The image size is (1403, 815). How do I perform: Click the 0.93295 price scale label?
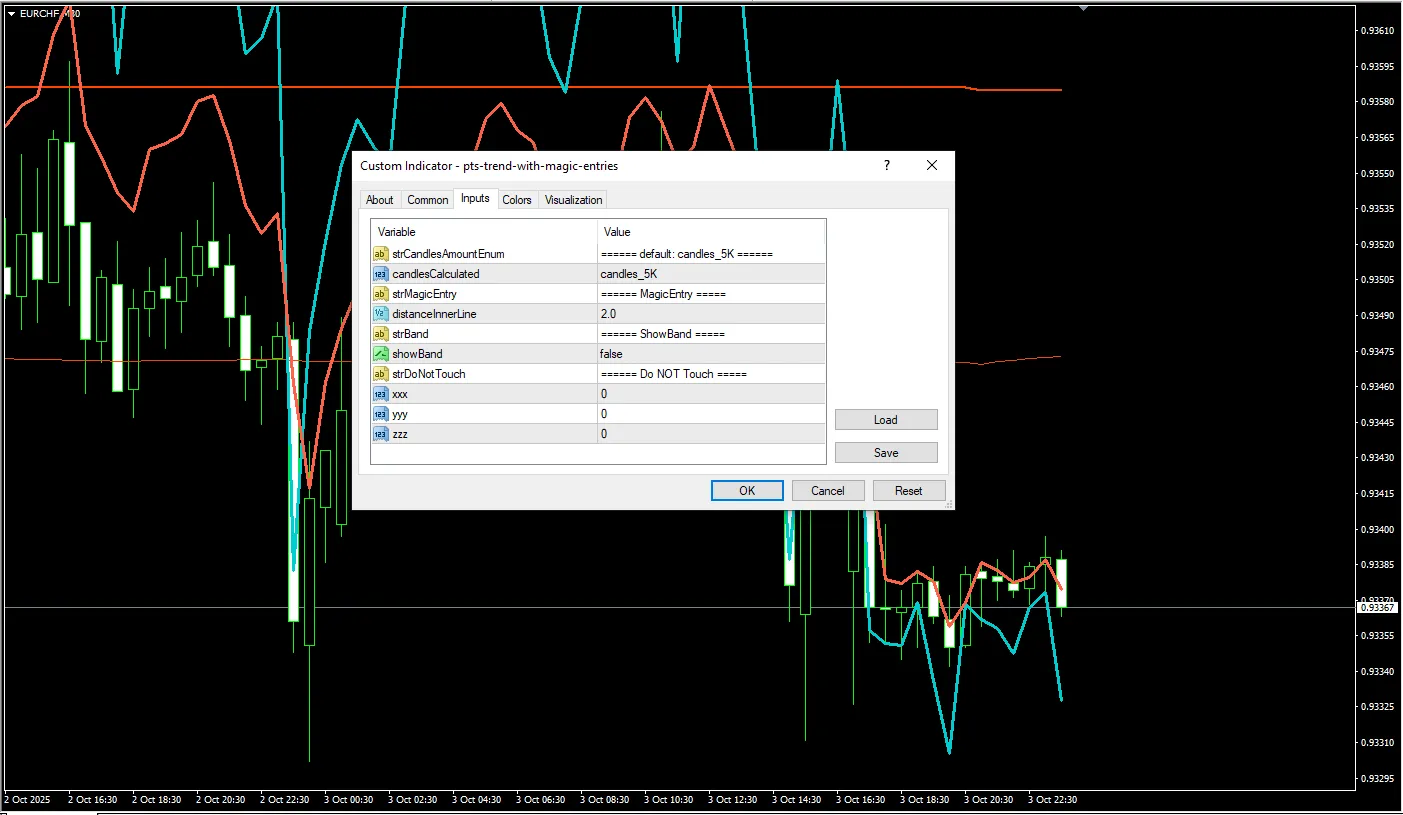pos(1378,778)
